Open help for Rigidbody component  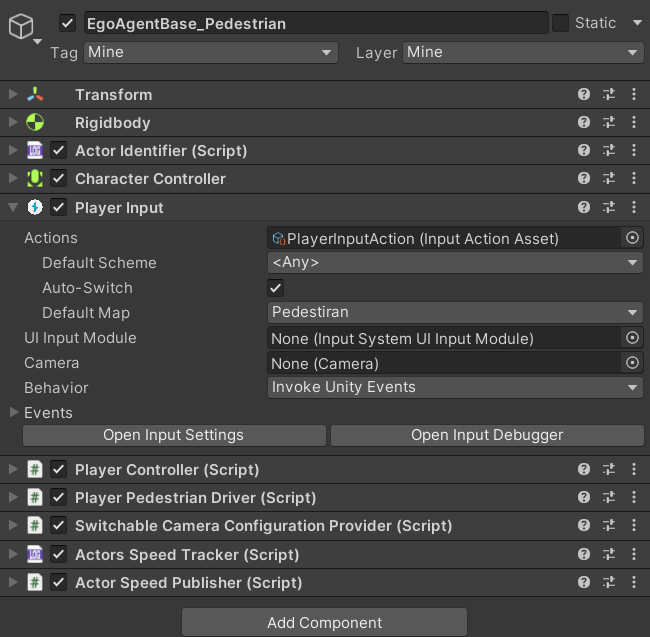point(584,122)
